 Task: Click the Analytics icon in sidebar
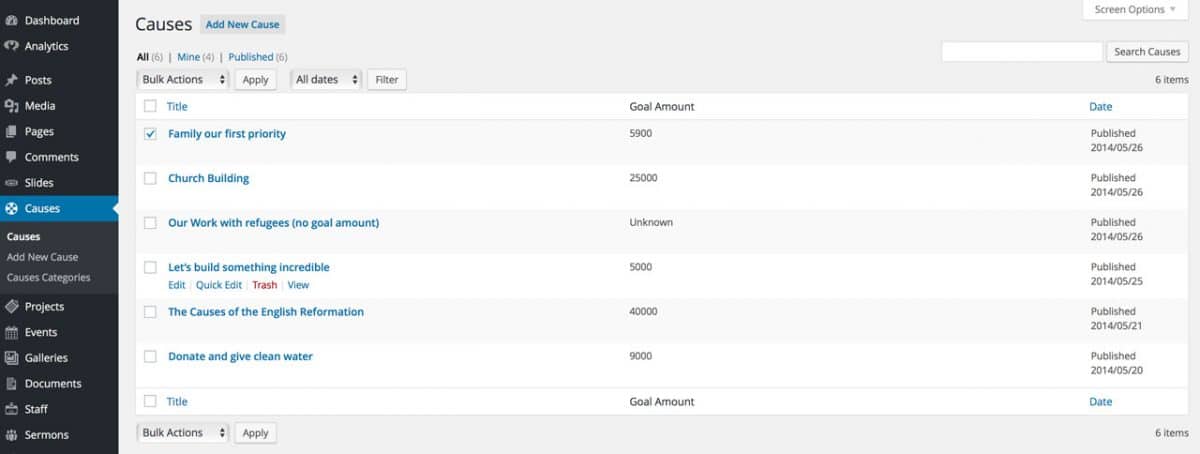click(11, 46)
